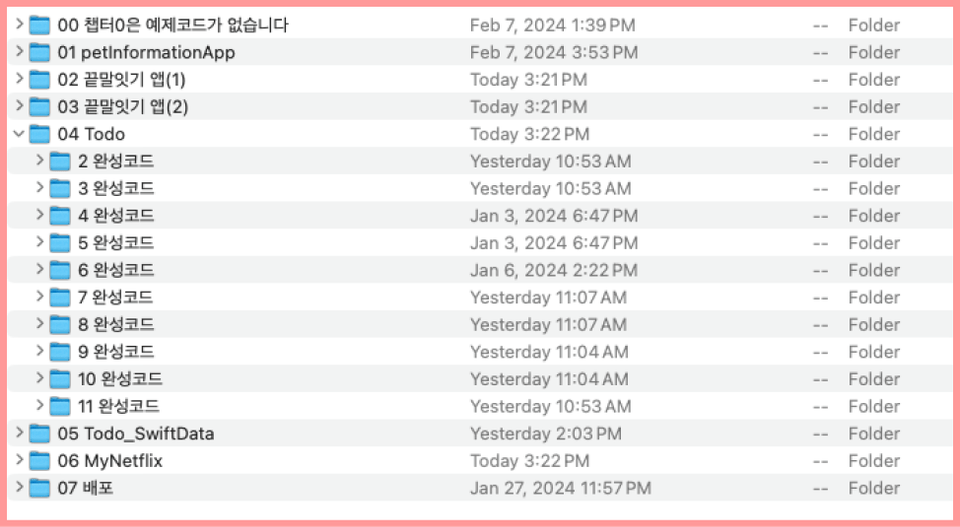This screenshot has width=960, height=527.
Task: Expand the 03 끝말잇기 앱(2) folder
Action: tap(19, 107)
